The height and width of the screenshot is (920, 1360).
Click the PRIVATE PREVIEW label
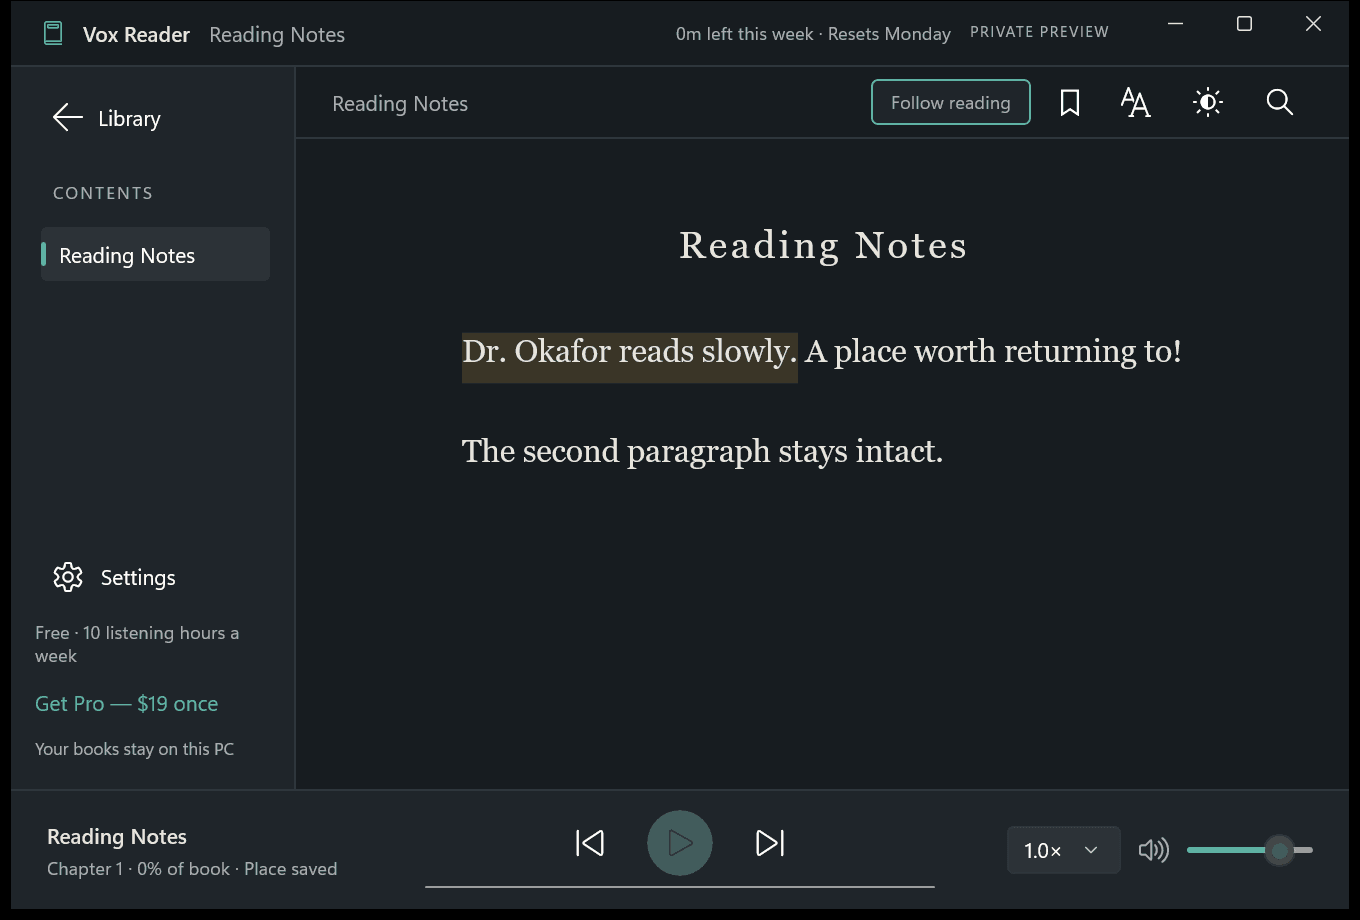coord(1039,32)
